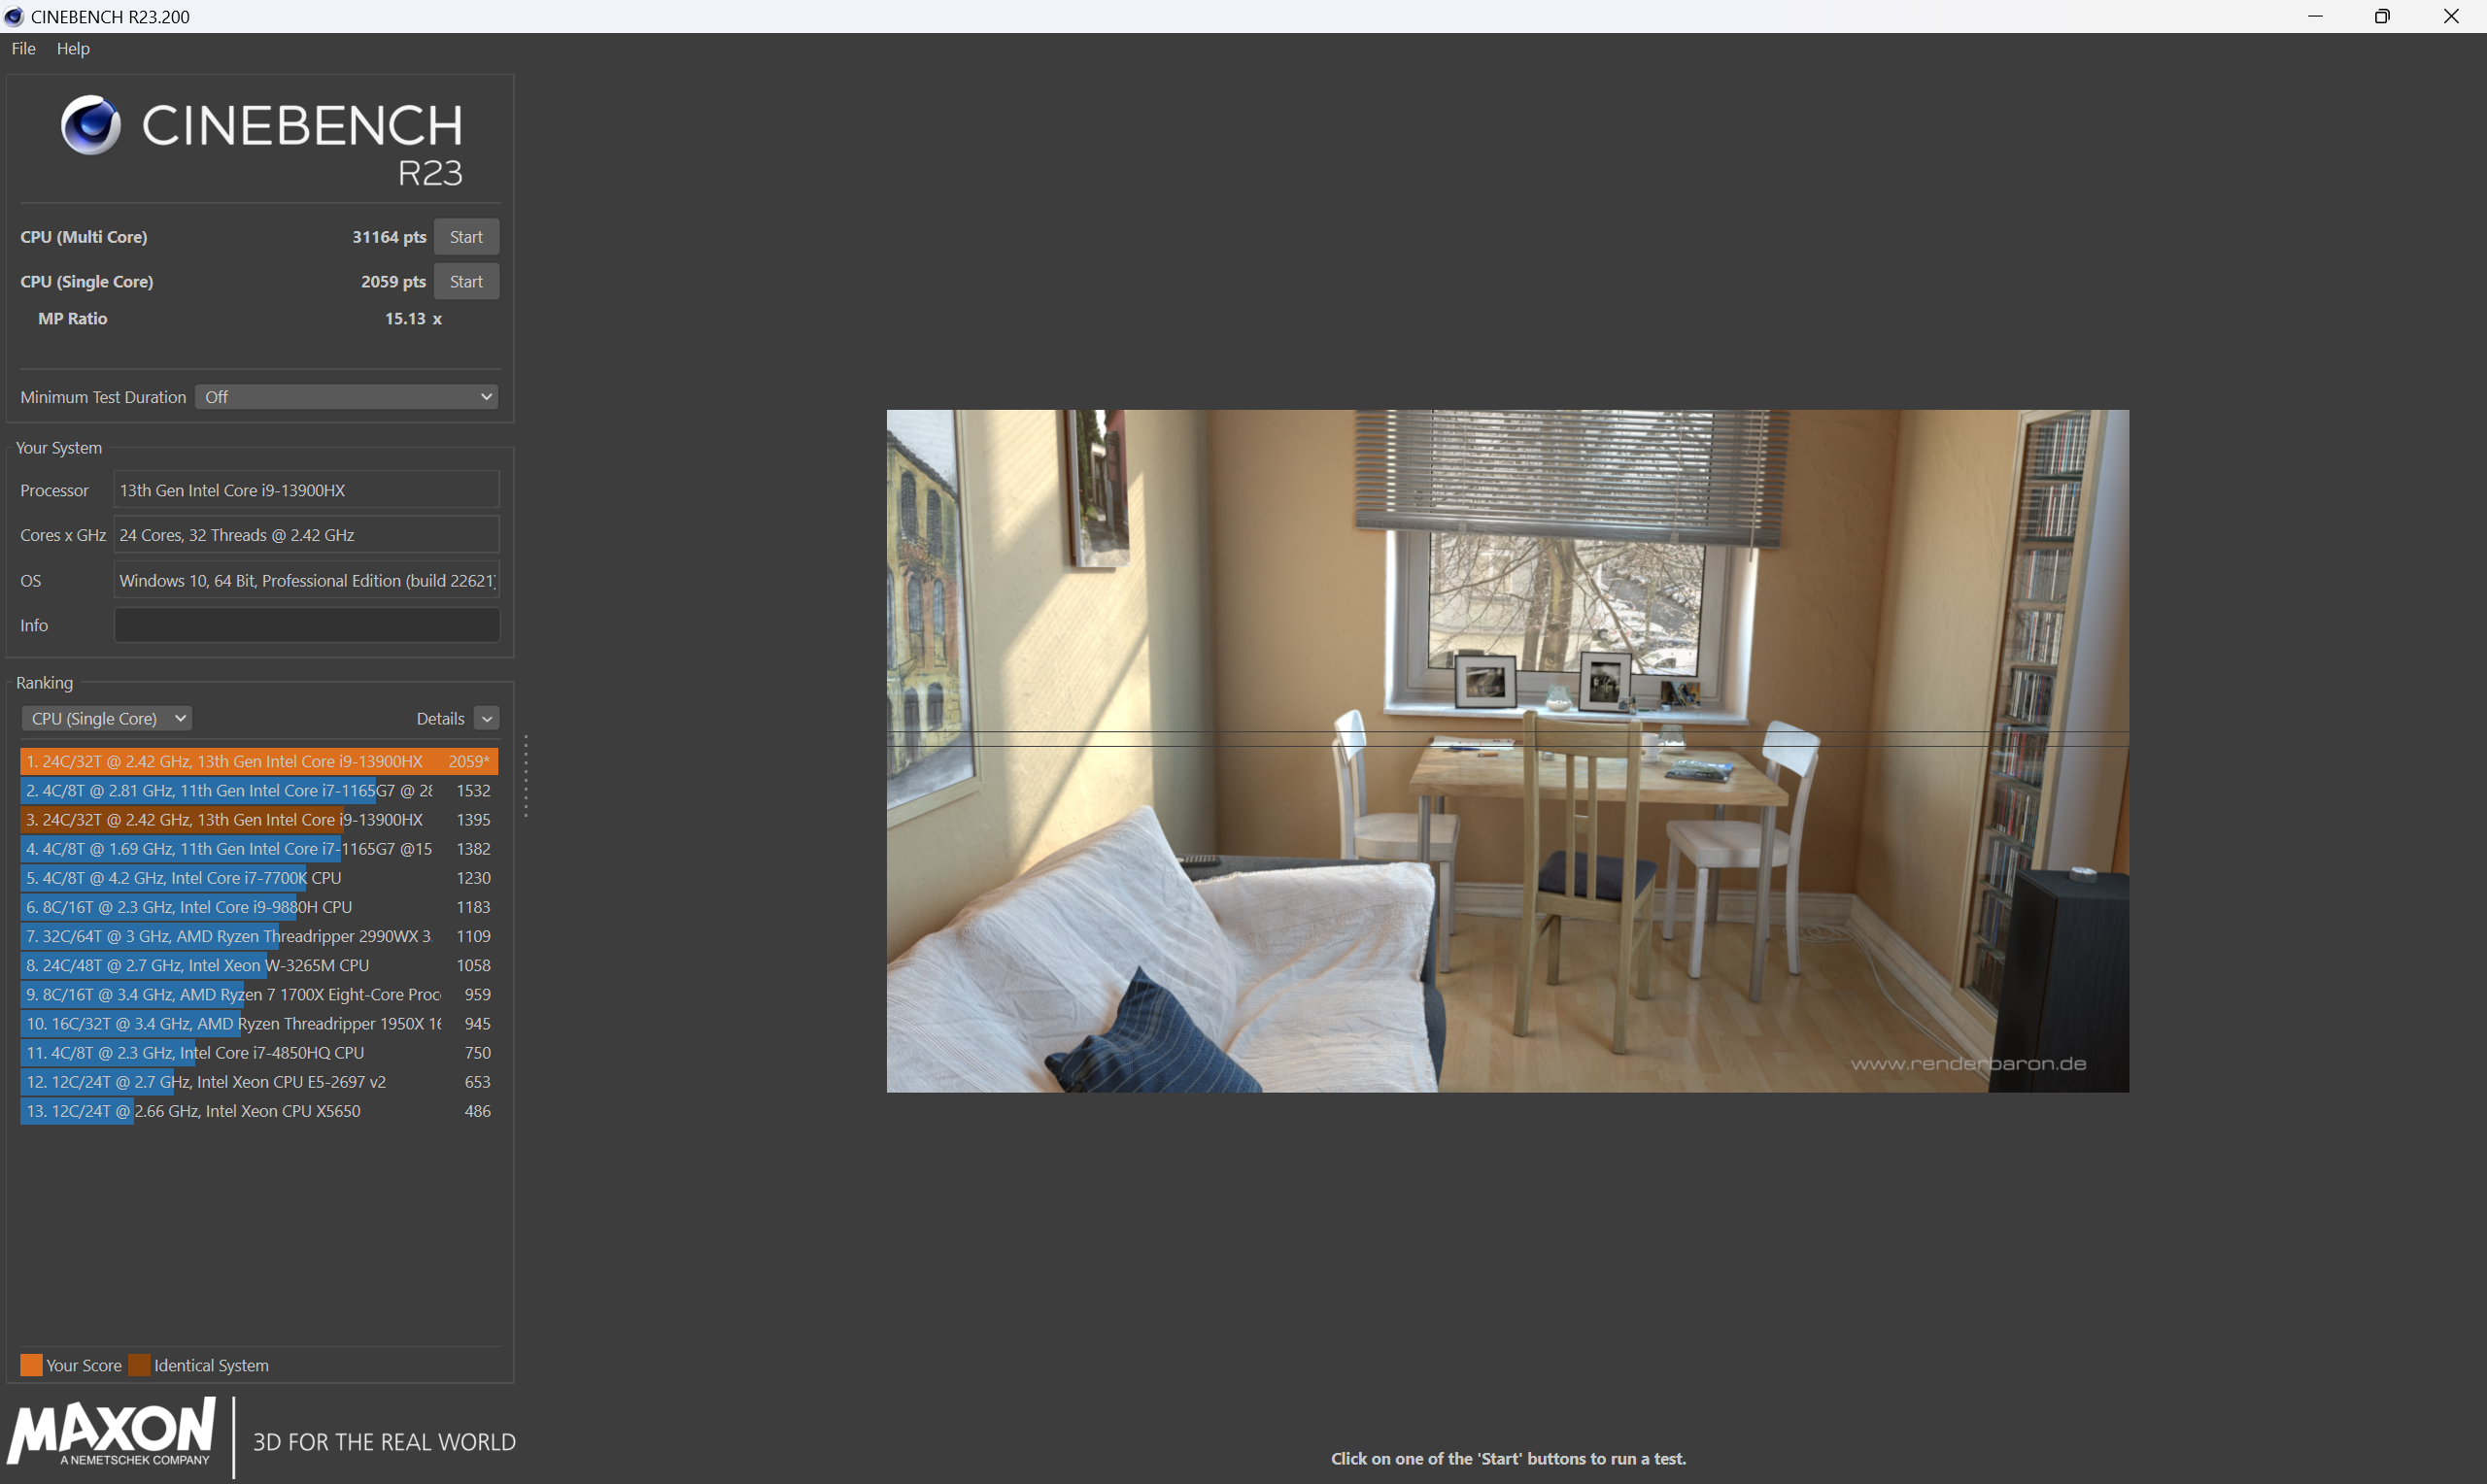The height and width of the screenshot is (1484, 2487).
Task: Select ranking row 13 Xeon X5650
Action: [x=259, y=1111]
